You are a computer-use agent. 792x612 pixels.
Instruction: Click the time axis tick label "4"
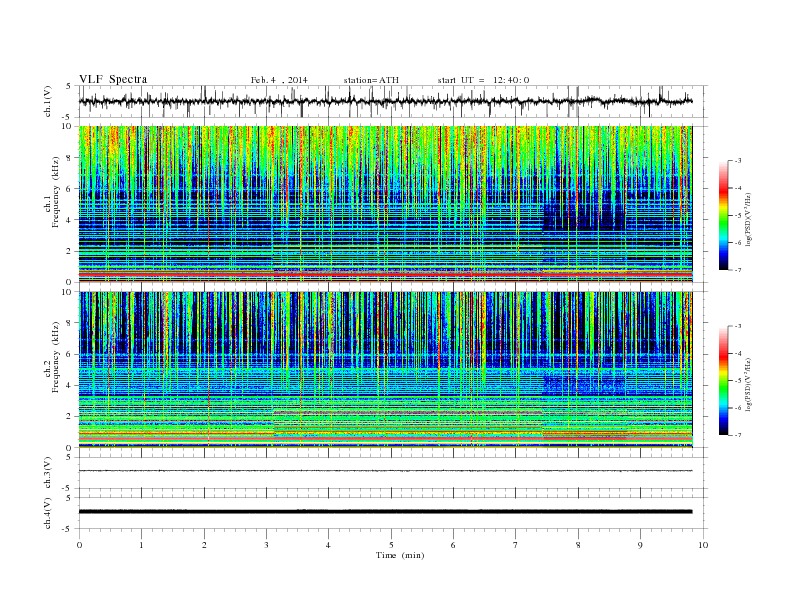tap(328, 545)
